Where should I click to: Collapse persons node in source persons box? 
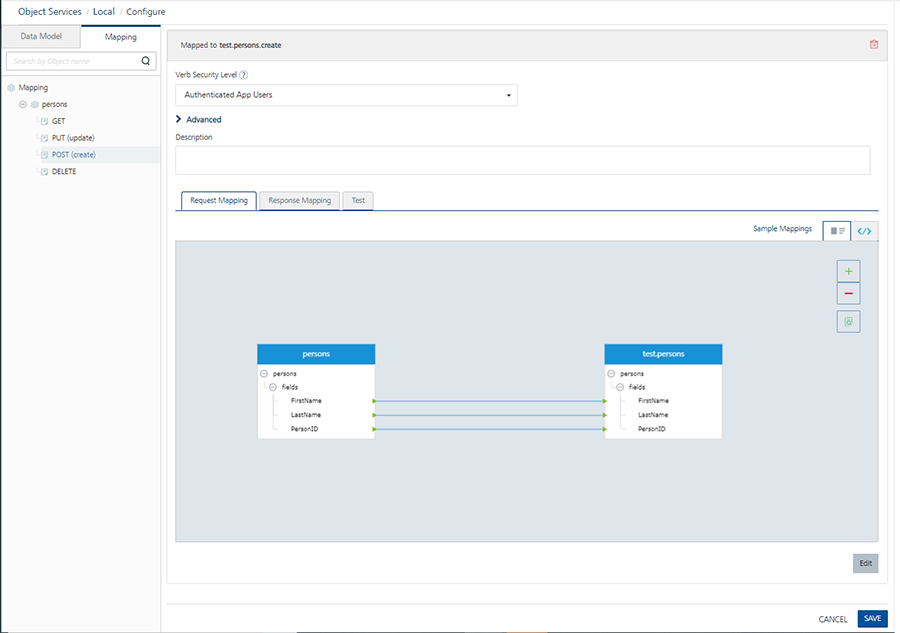point(264,374)
